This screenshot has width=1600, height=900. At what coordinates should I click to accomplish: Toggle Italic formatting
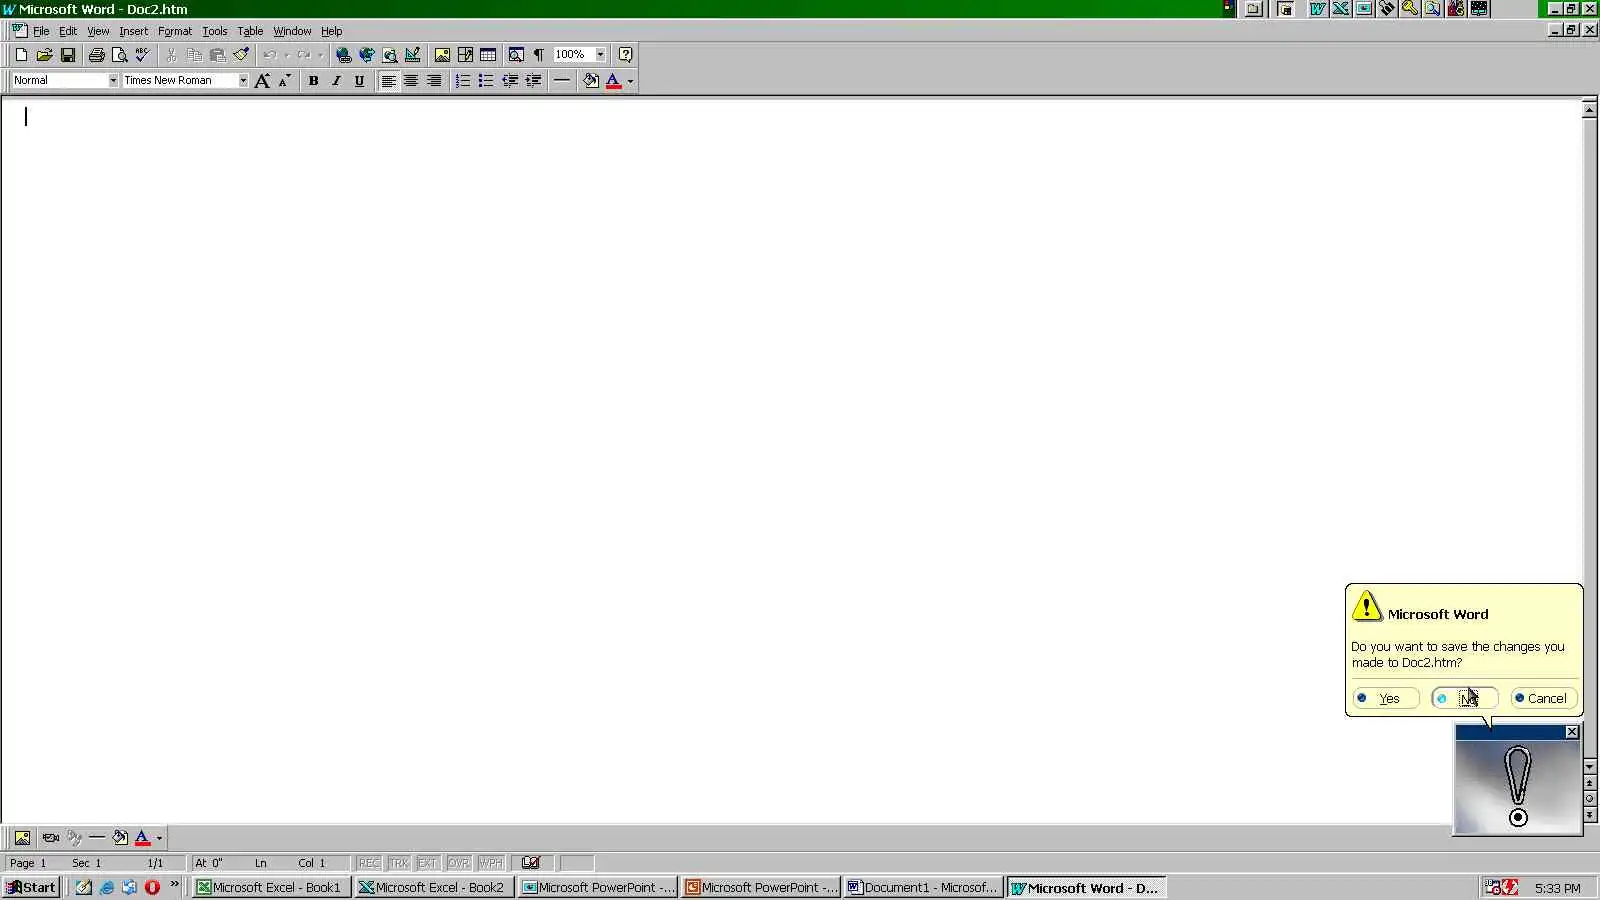tap(336, 81)
